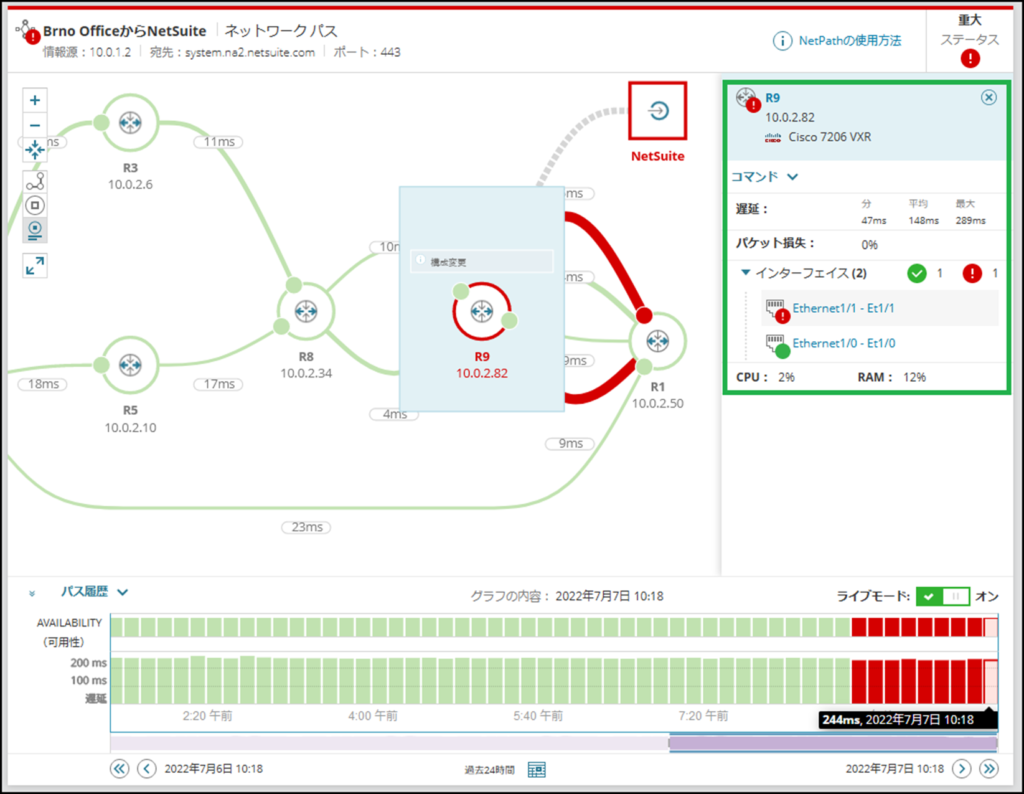Click the Brno Office path status icon

click(27, 31)
